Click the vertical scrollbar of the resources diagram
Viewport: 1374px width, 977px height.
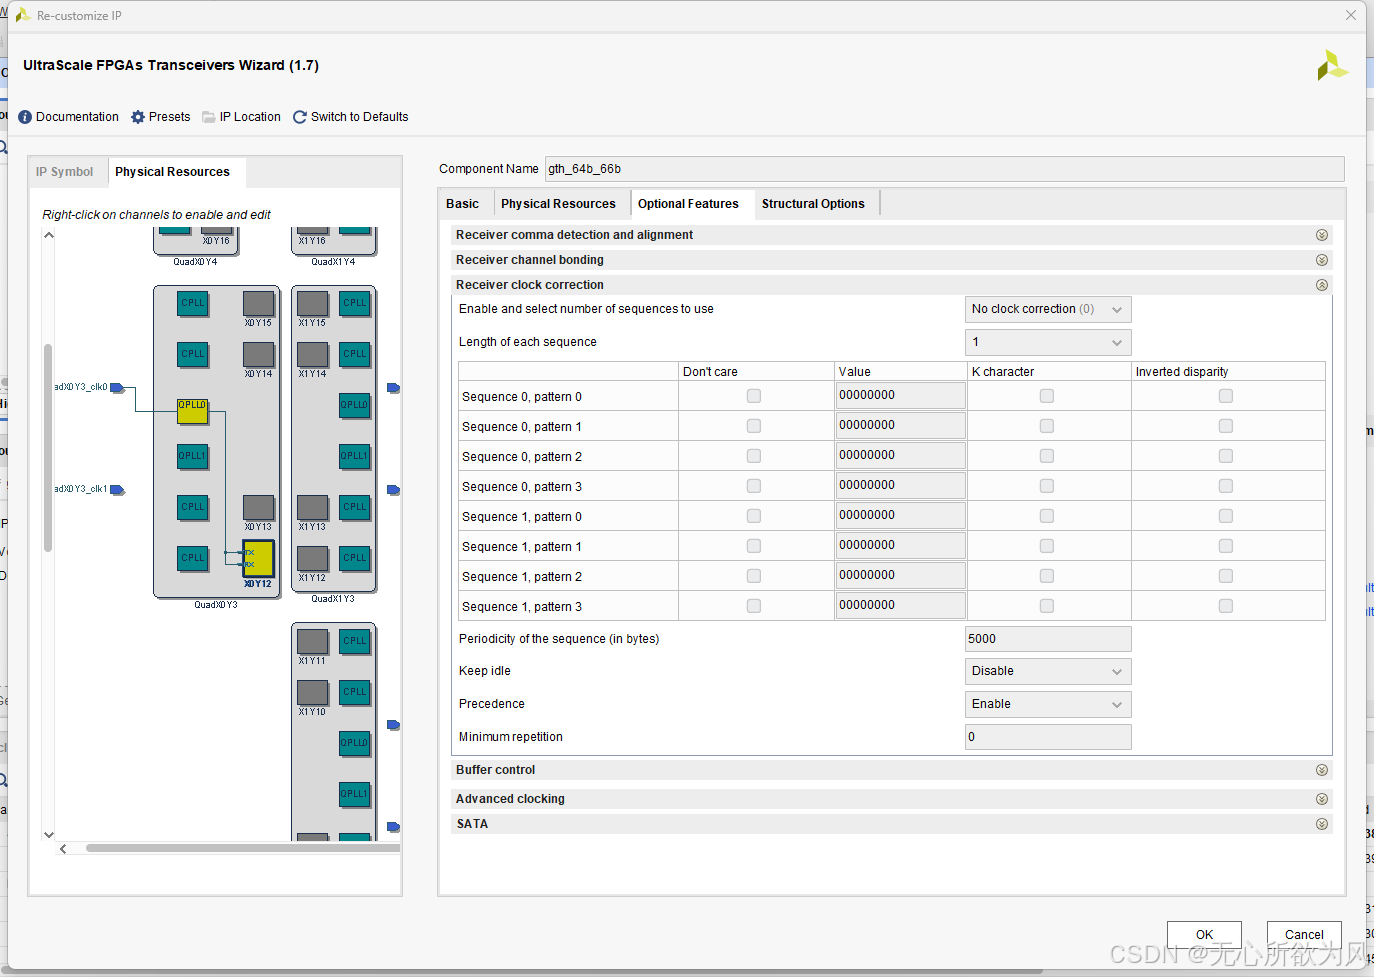pos(48,448)
